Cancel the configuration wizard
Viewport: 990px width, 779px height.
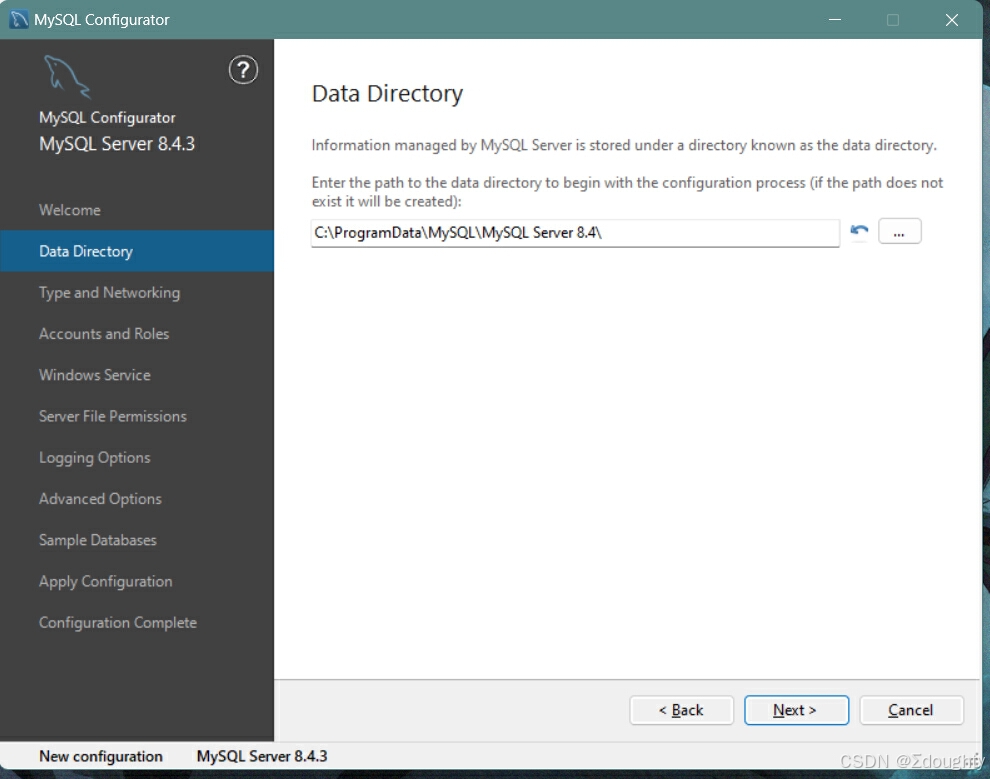(911, 710)
